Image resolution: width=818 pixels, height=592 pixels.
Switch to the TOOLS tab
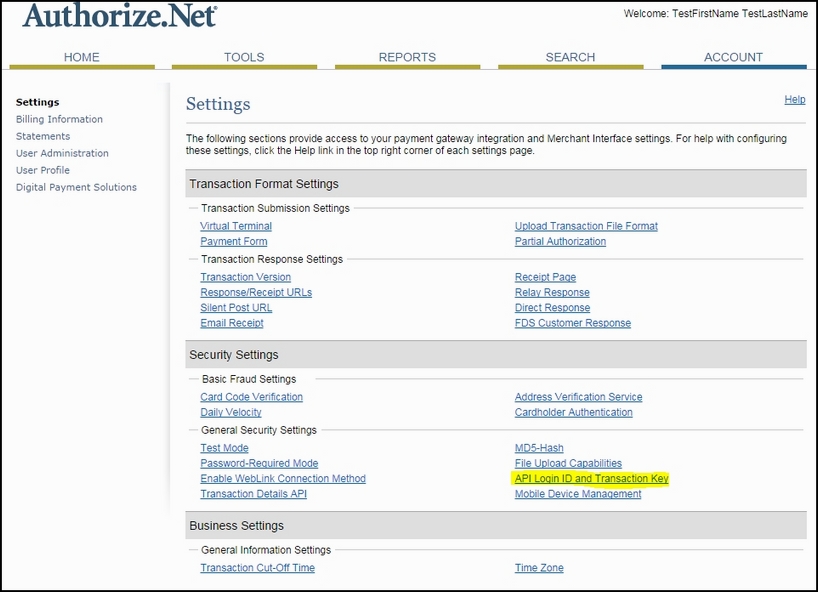tap(244, 57)
